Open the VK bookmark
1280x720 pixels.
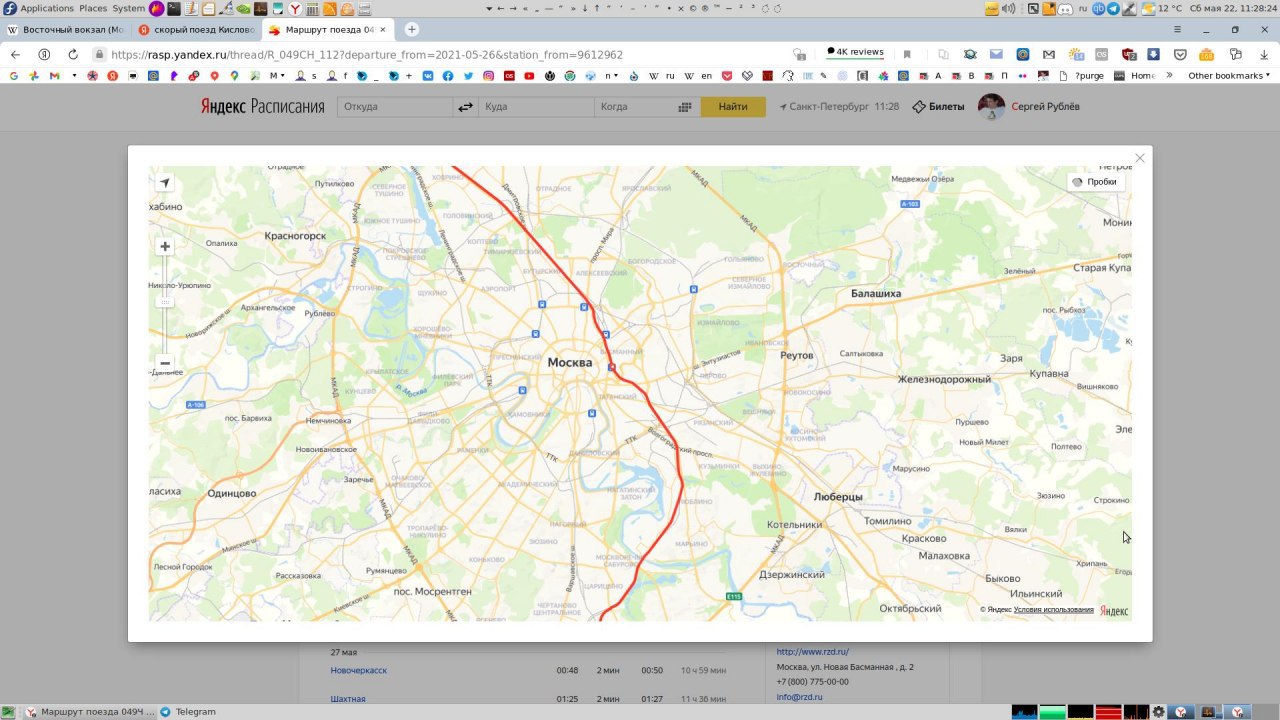(427, 76)
